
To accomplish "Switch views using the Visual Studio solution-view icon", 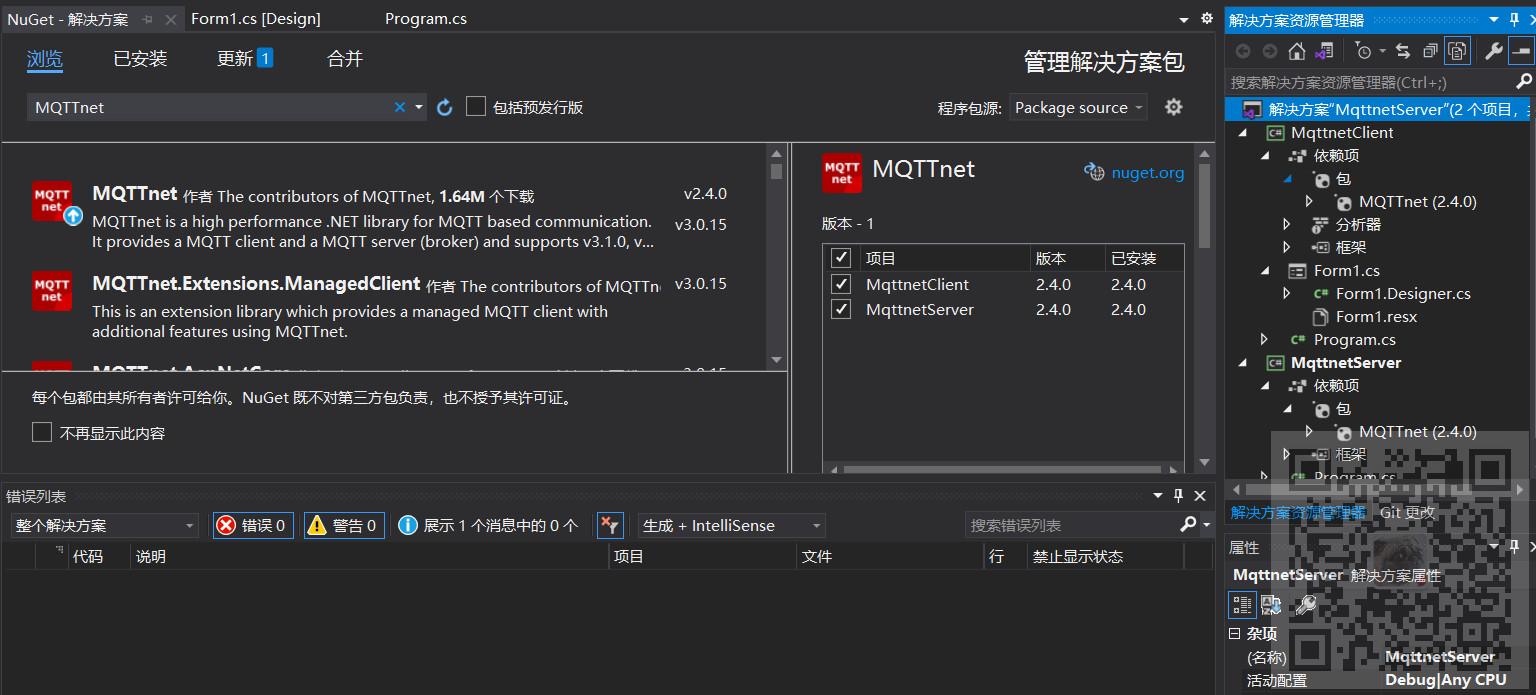I will pos(1324,51).
